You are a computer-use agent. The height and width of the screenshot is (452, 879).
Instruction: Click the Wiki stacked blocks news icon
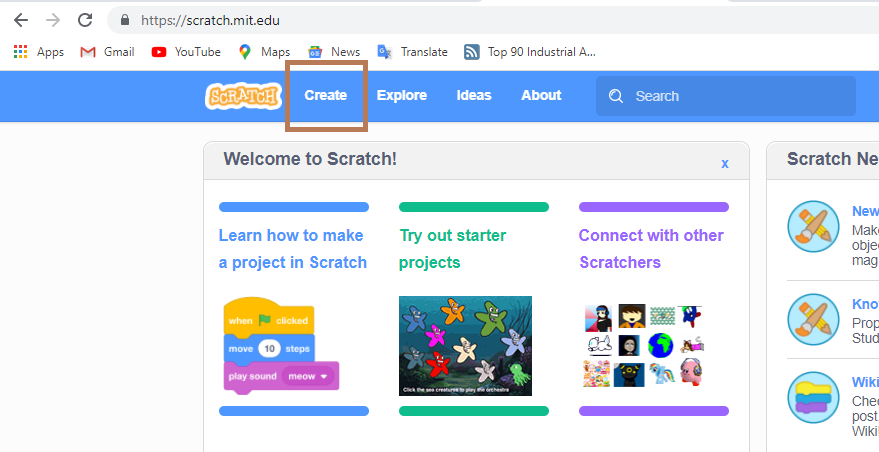(x=813, y=397)
